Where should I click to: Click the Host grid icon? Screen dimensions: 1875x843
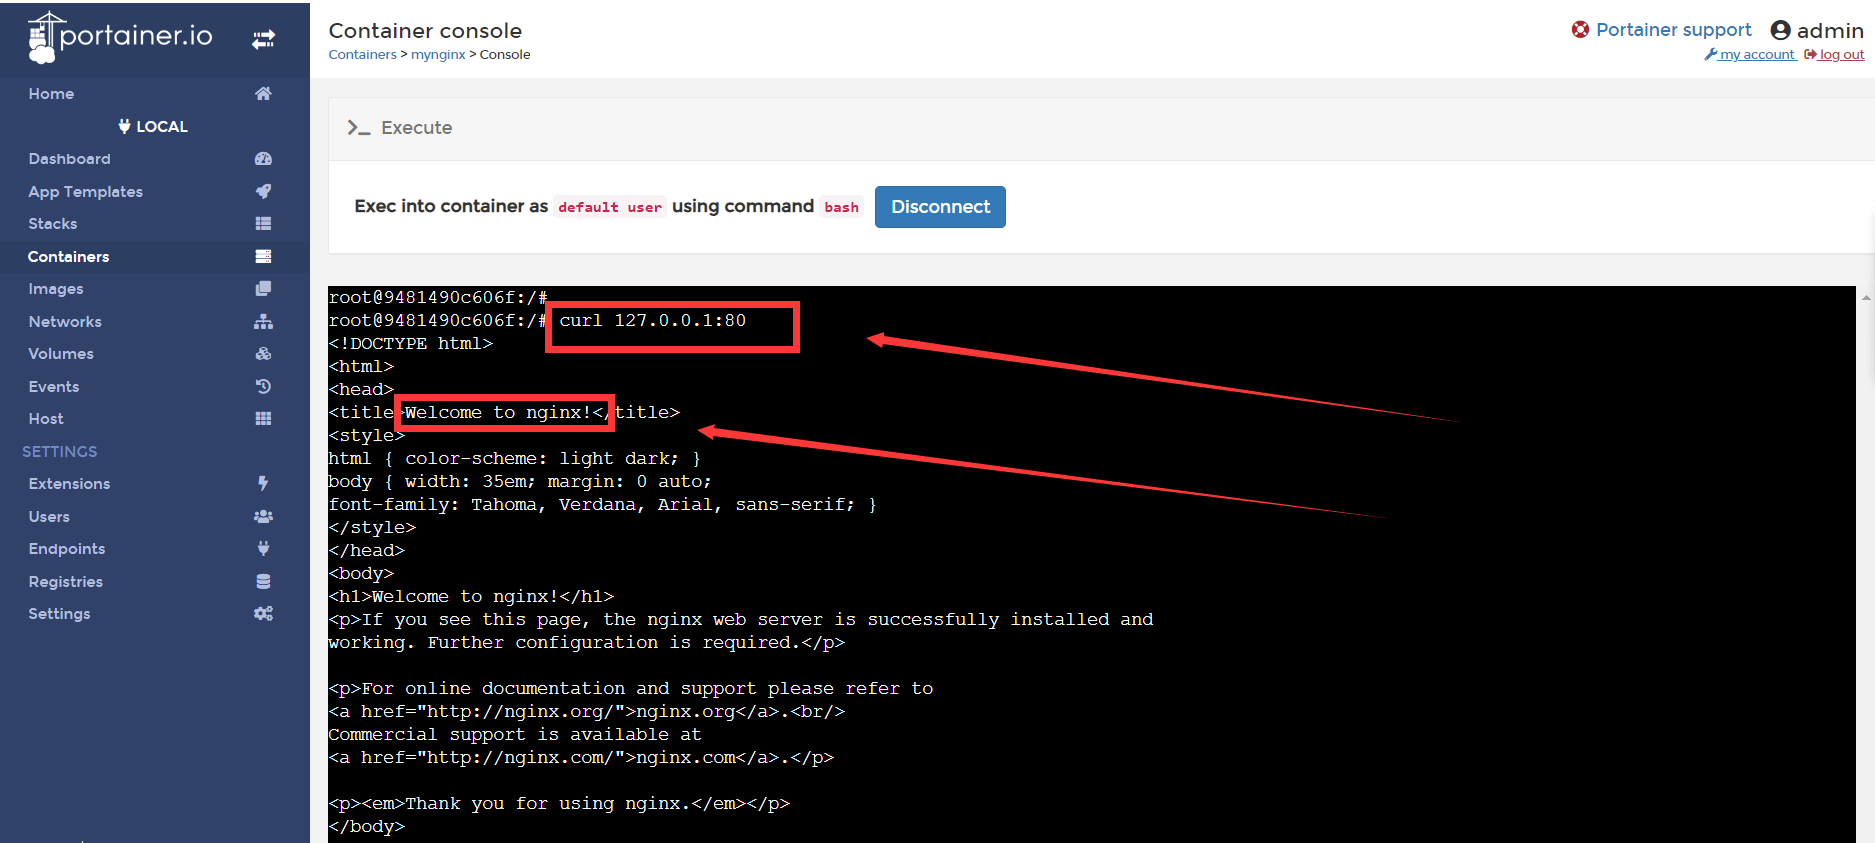pos(263,418)
